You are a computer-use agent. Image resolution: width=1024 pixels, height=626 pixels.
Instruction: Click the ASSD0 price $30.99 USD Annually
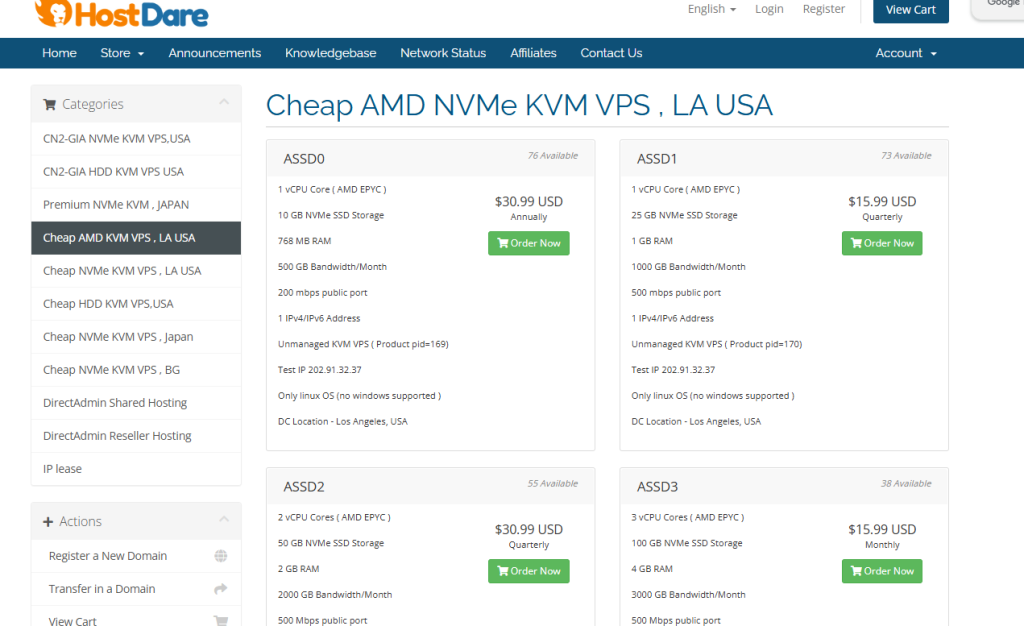528,208
